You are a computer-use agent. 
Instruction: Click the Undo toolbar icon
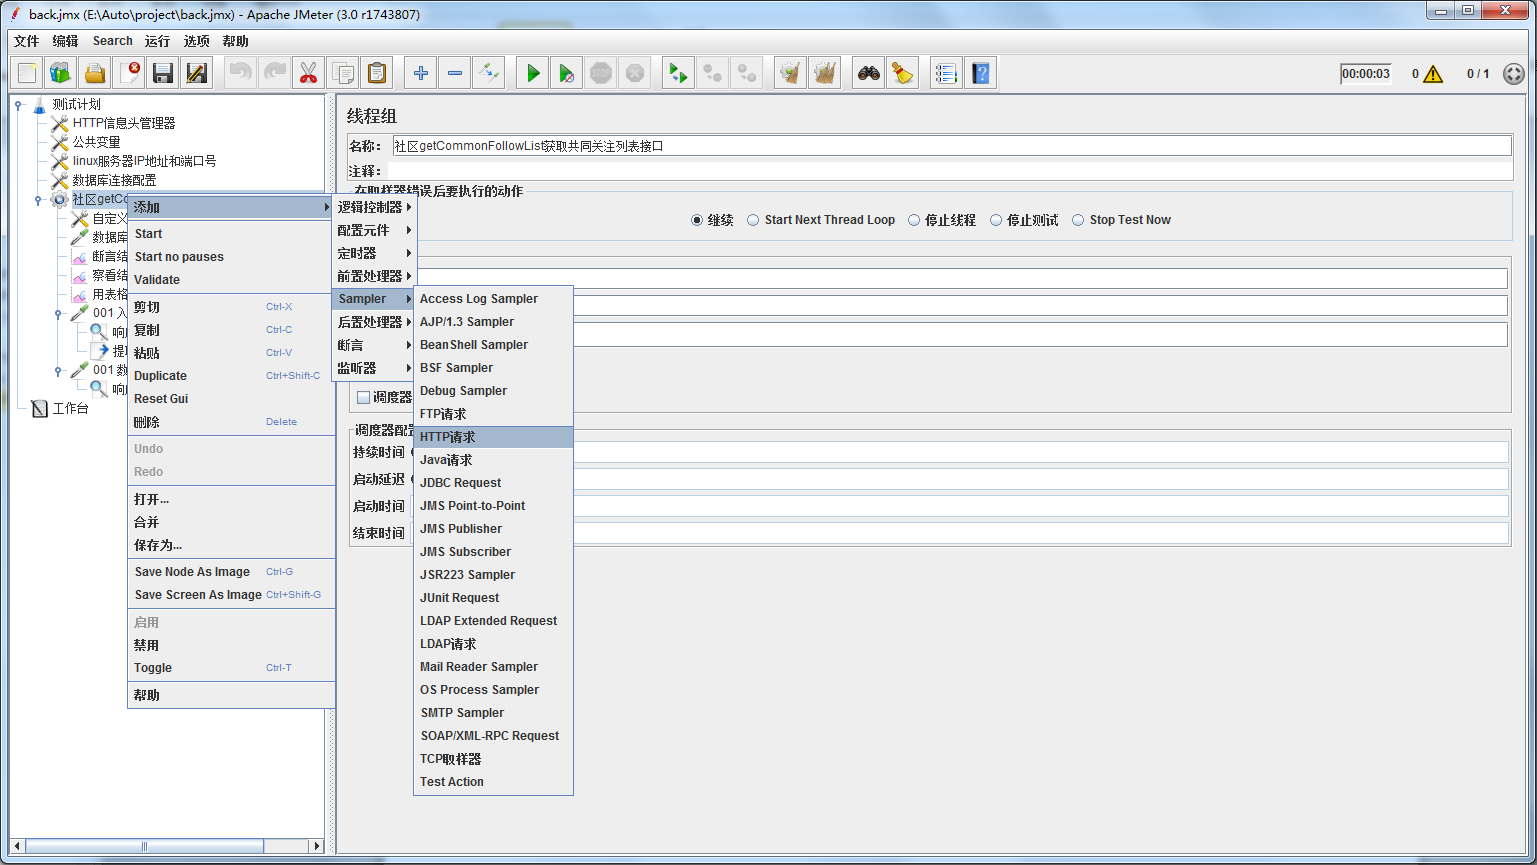(240, 73)
